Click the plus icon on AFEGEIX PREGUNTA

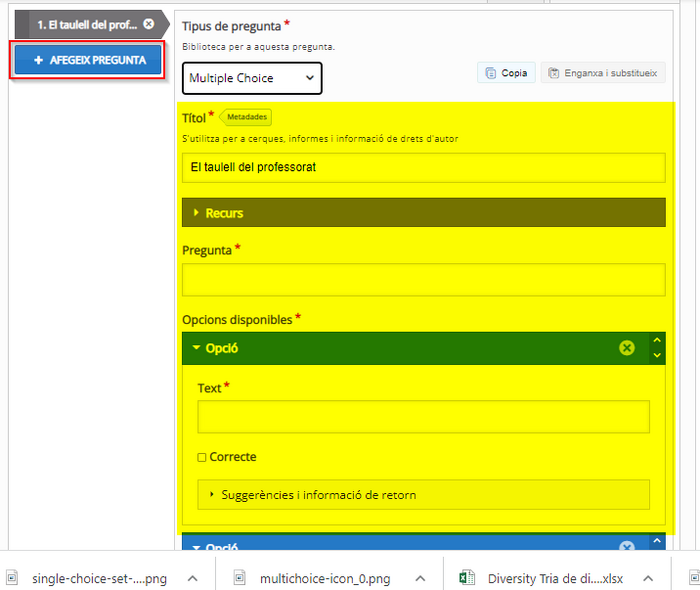pyautogui.click(x=38, y=60)
